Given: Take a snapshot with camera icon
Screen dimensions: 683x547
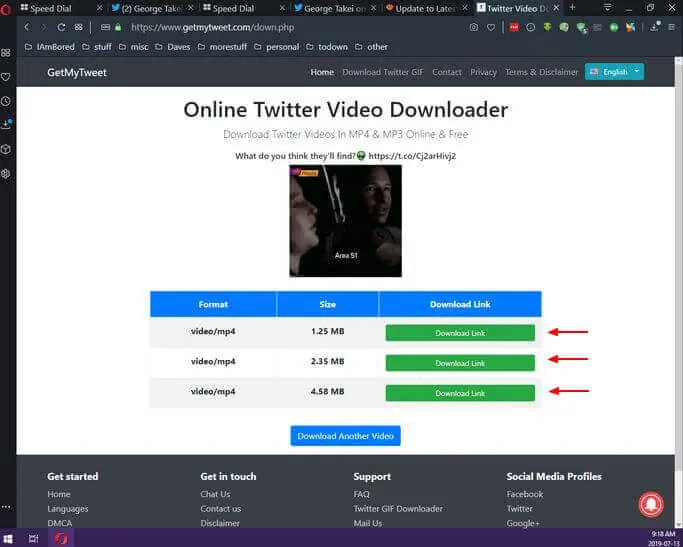Looking at the screenshot, I should 474,27.
